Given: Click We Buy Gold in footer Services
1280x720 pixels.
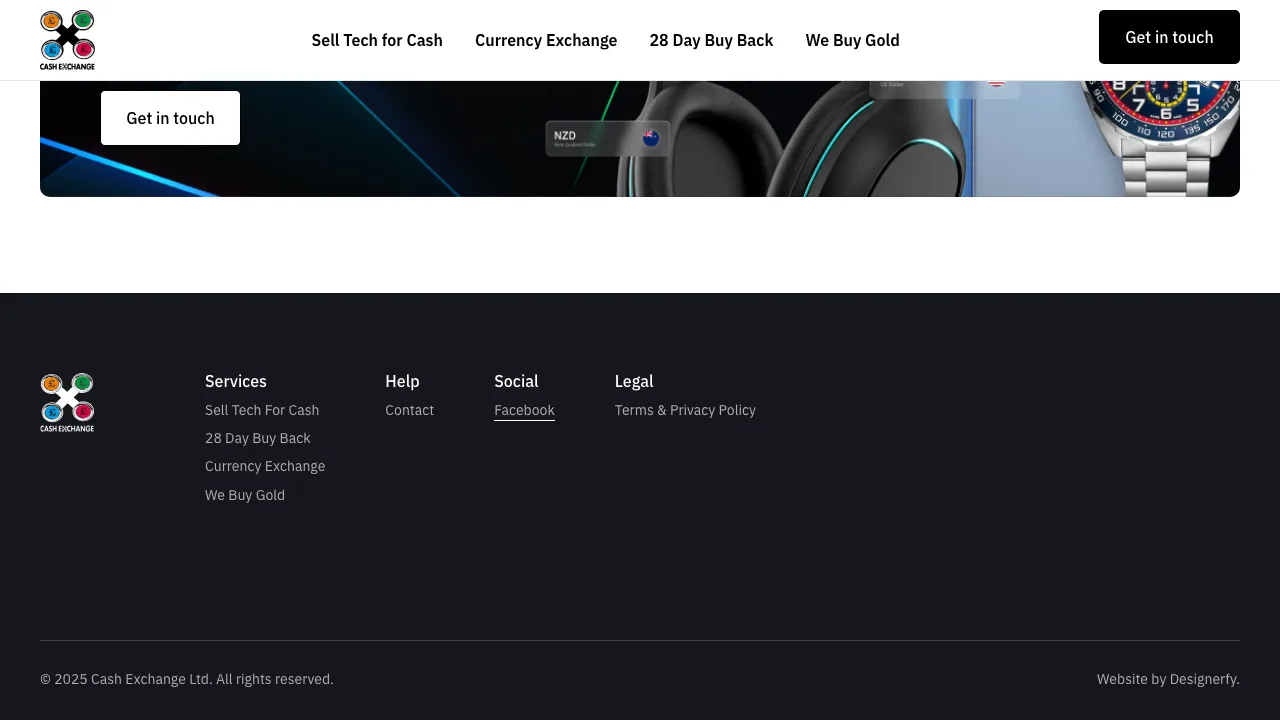Looking at the screenshot, I should 245,495.
